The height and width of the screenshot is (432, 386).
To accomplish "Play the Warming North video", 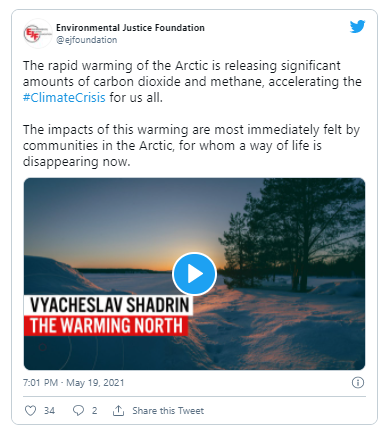I will [194, 274].
